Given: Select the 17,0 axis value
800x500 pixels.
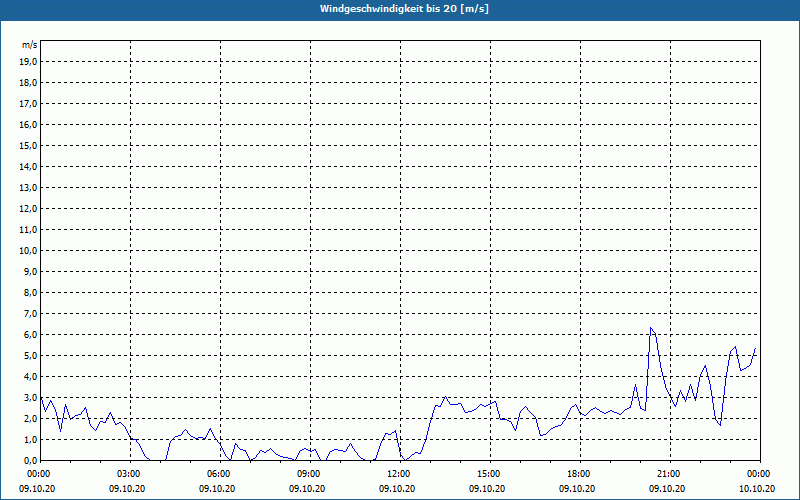Looking at the screenshot, I should click(x=28, y=104).
